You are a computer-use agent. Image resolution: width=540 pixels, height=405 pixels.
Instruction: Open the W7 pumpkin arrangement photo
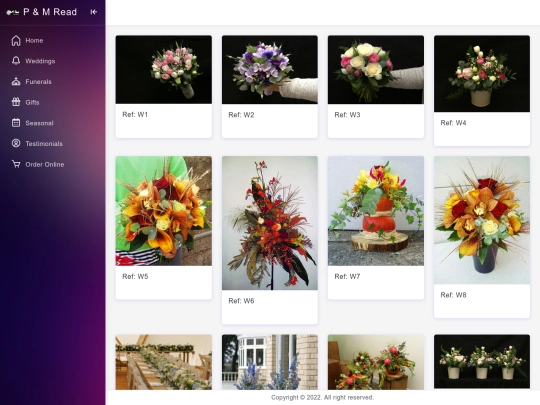click(x=376, y=211)
